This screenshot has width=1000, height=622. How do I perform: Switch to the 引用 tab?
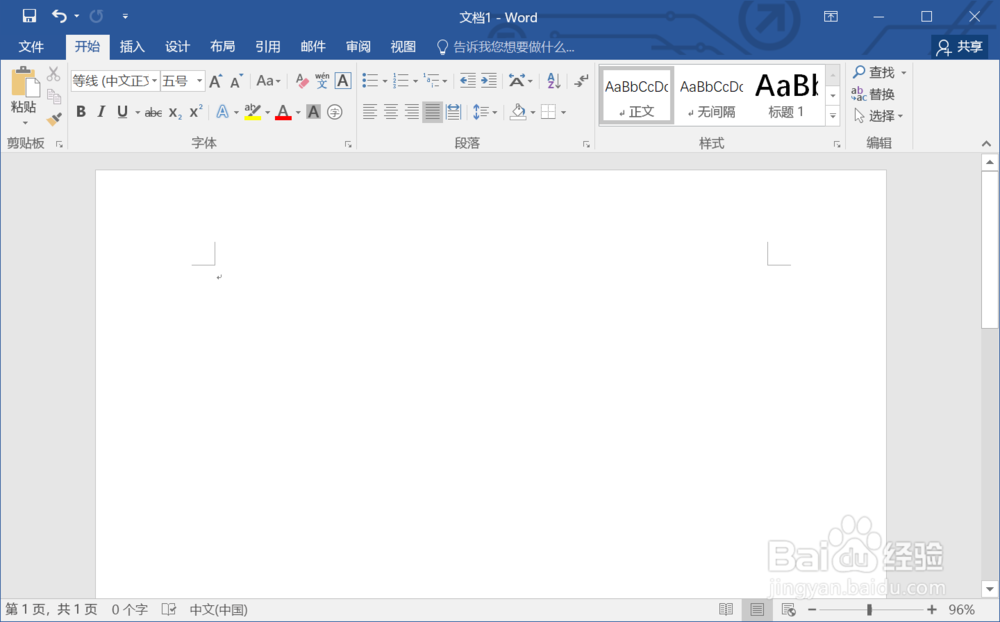tap(268, 47)
